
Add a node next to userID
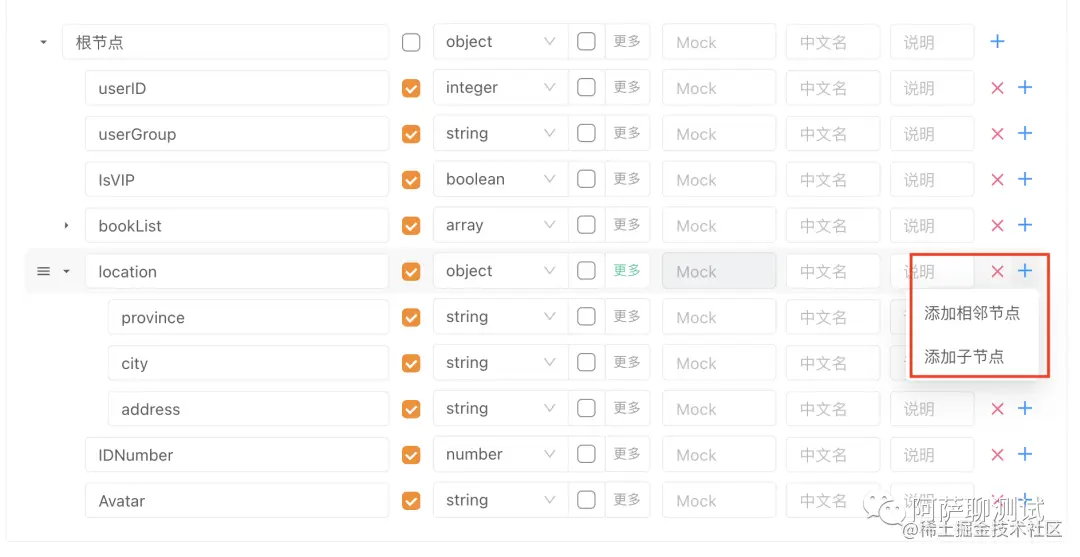tap(1025, 87)
